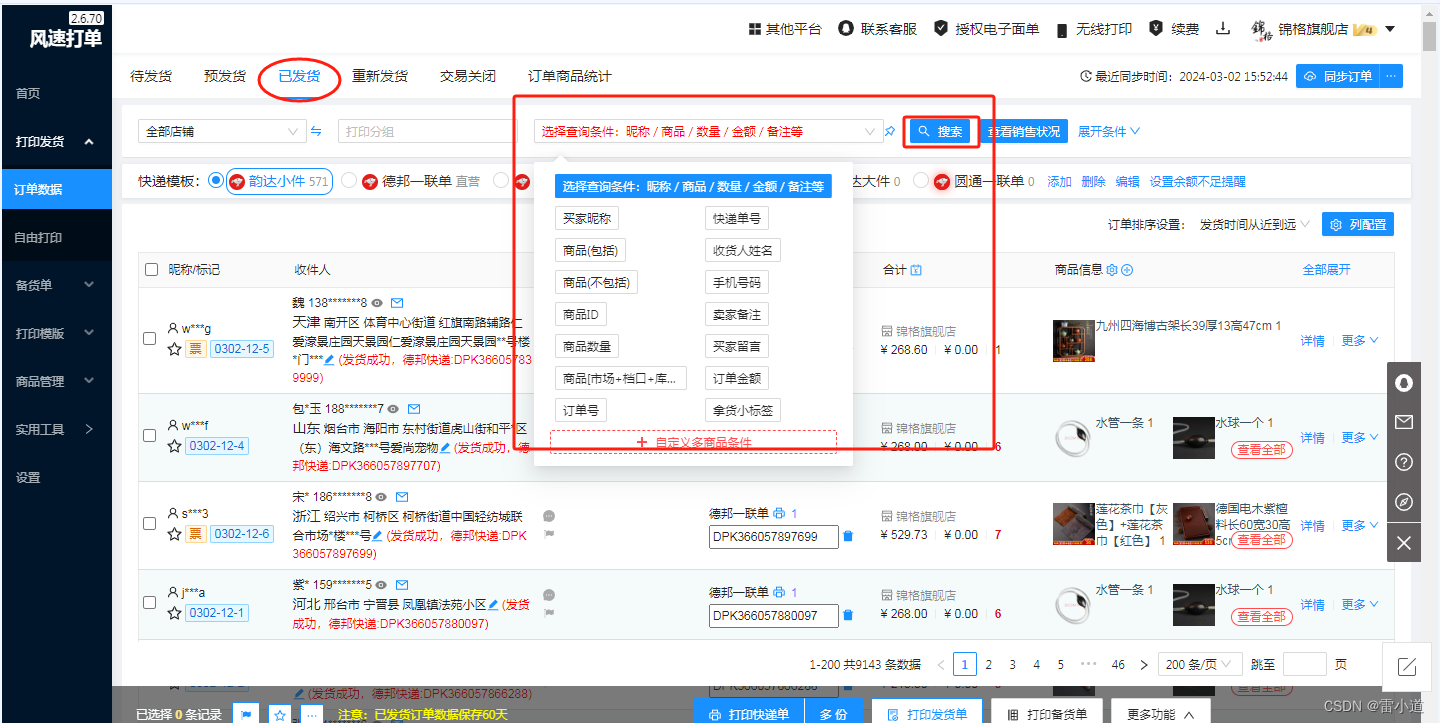Switch to 重新发货 tab

[380, 76]
